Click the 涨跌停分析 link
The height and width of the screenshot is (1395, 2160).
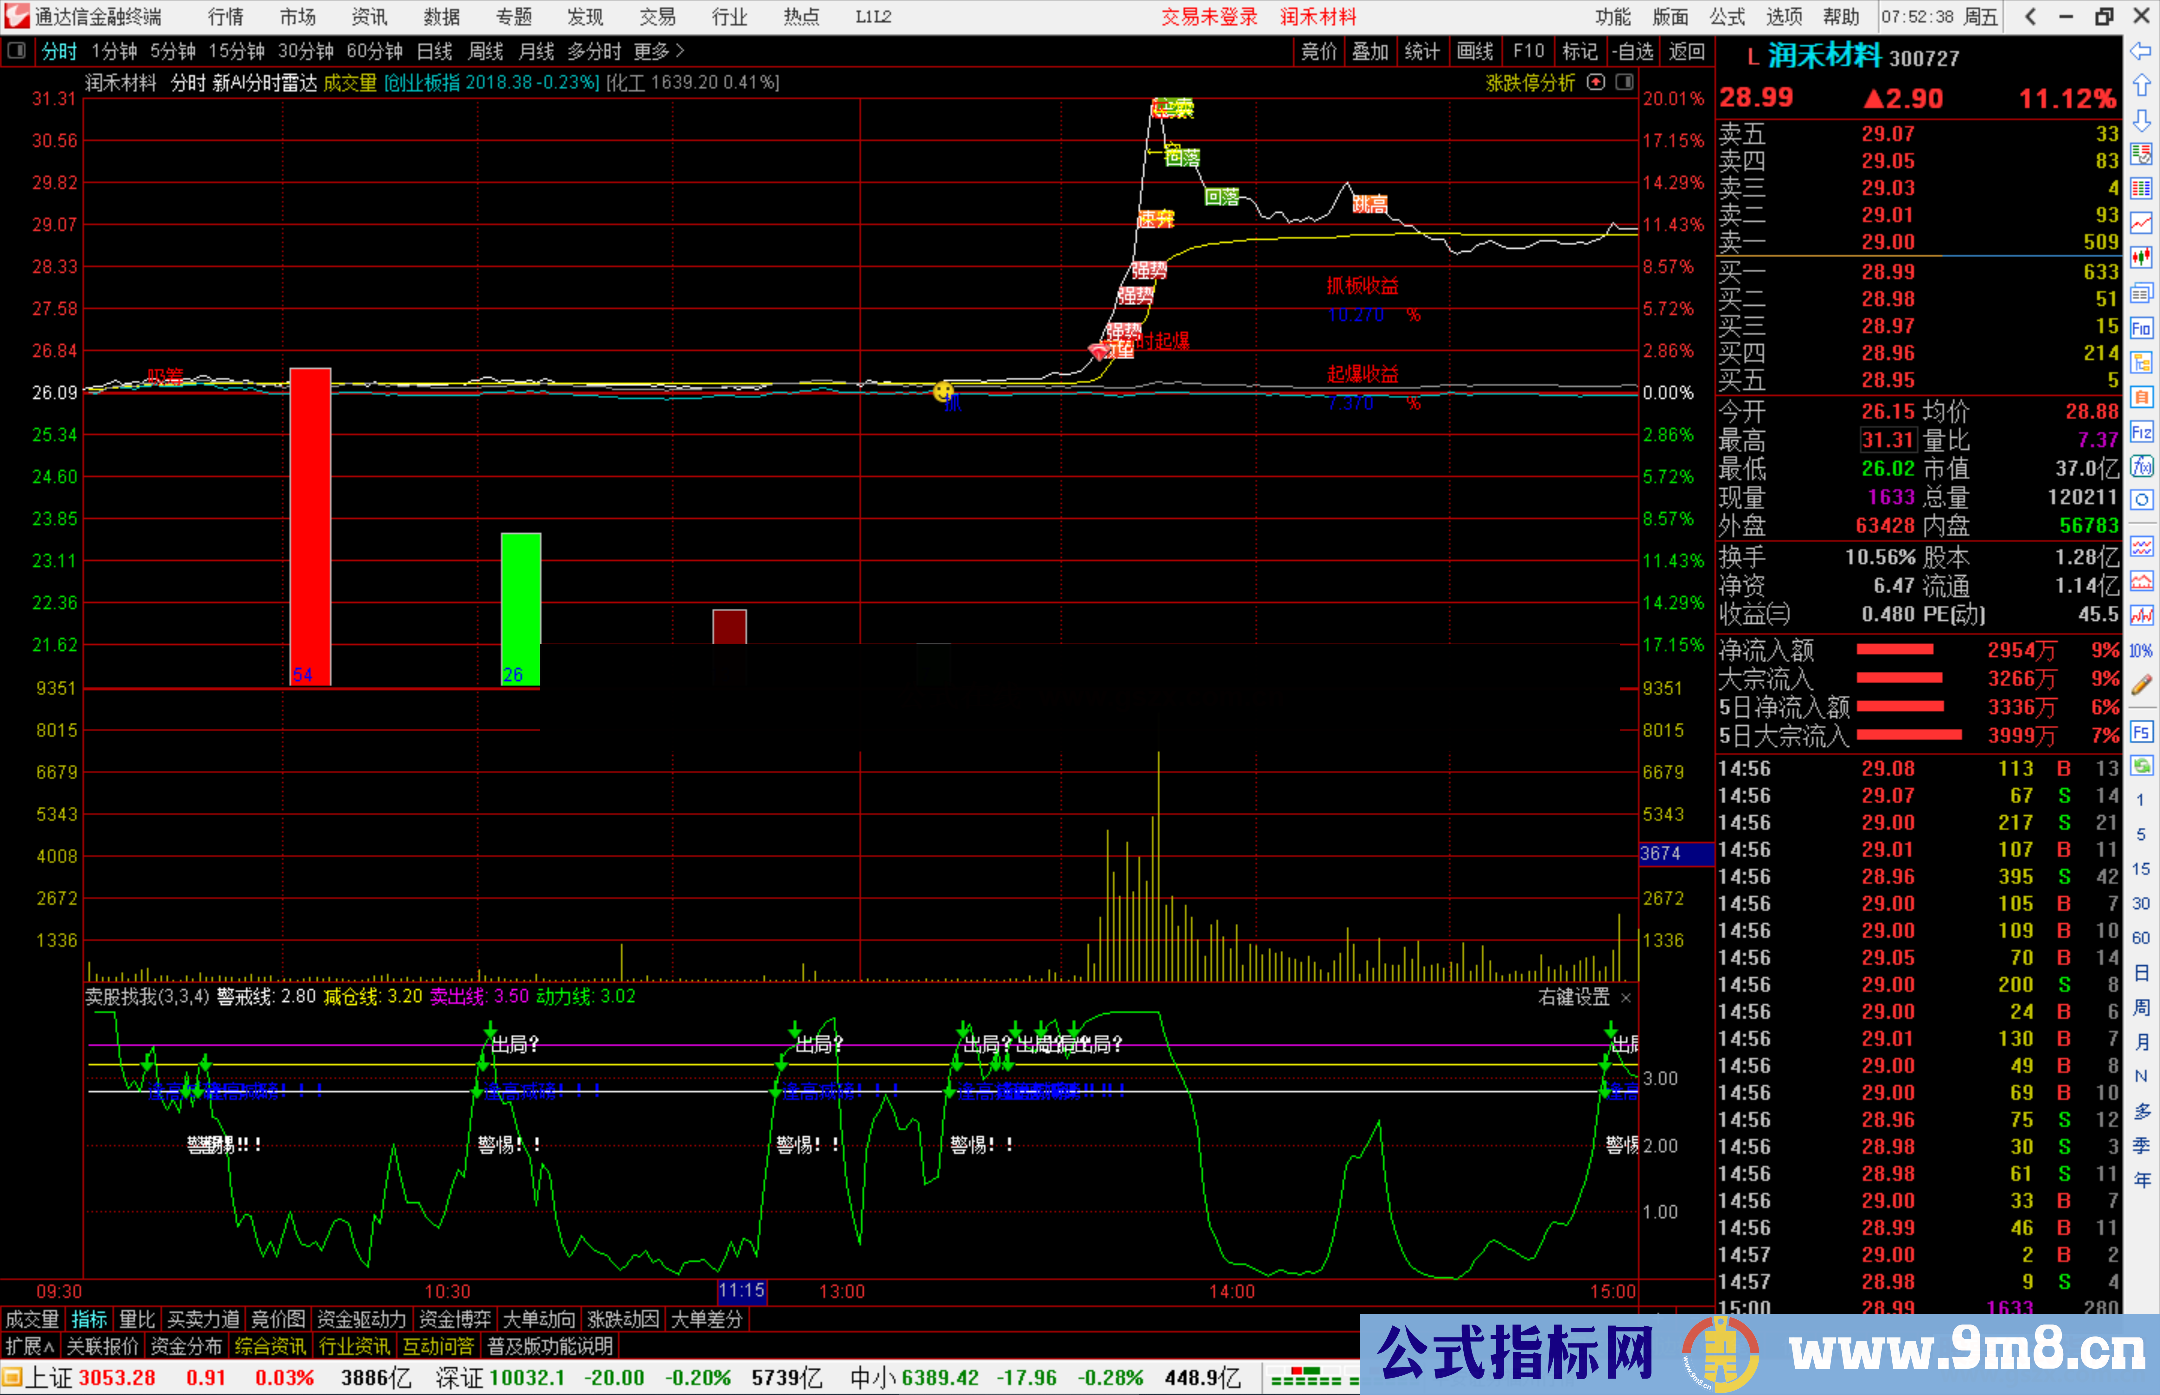(x=1529, y=83)
